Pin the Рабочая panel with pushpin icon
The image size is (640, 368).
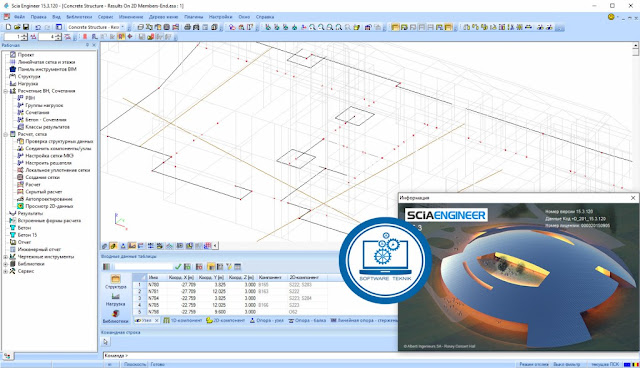87,45
